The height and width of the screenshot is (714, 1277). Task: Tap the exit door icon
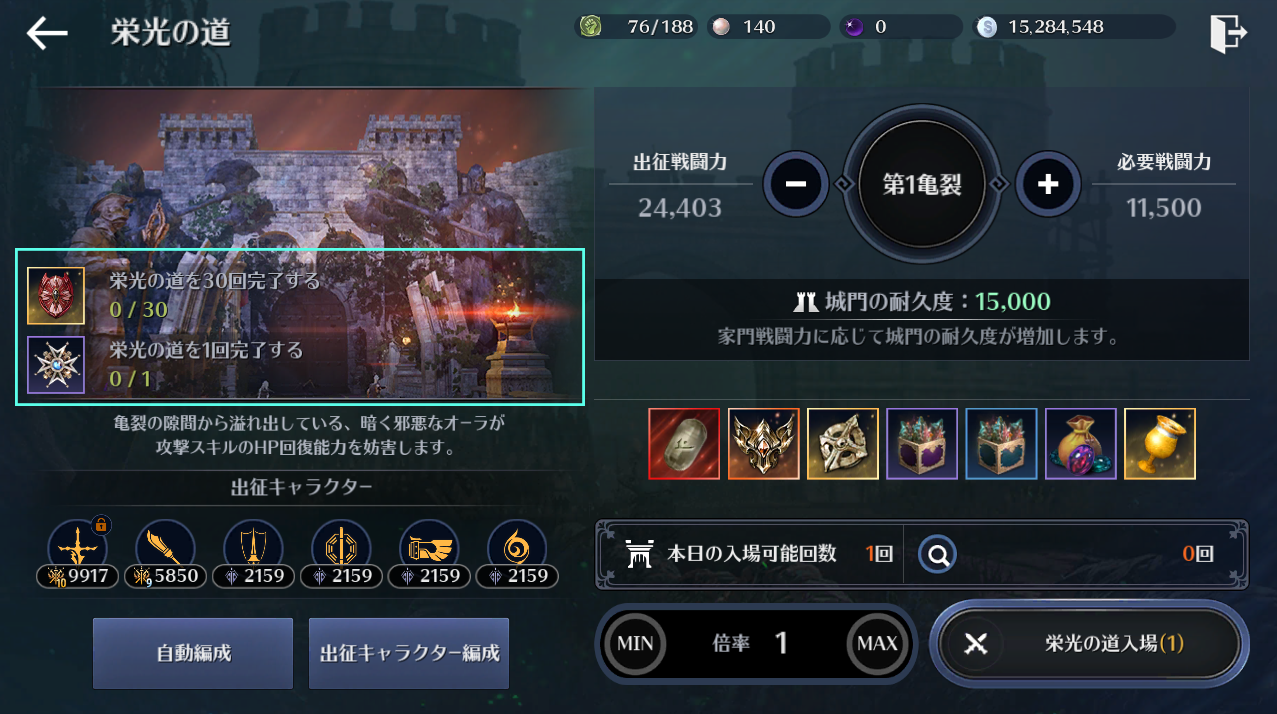pyautogui.click(x=1227, y=32)
